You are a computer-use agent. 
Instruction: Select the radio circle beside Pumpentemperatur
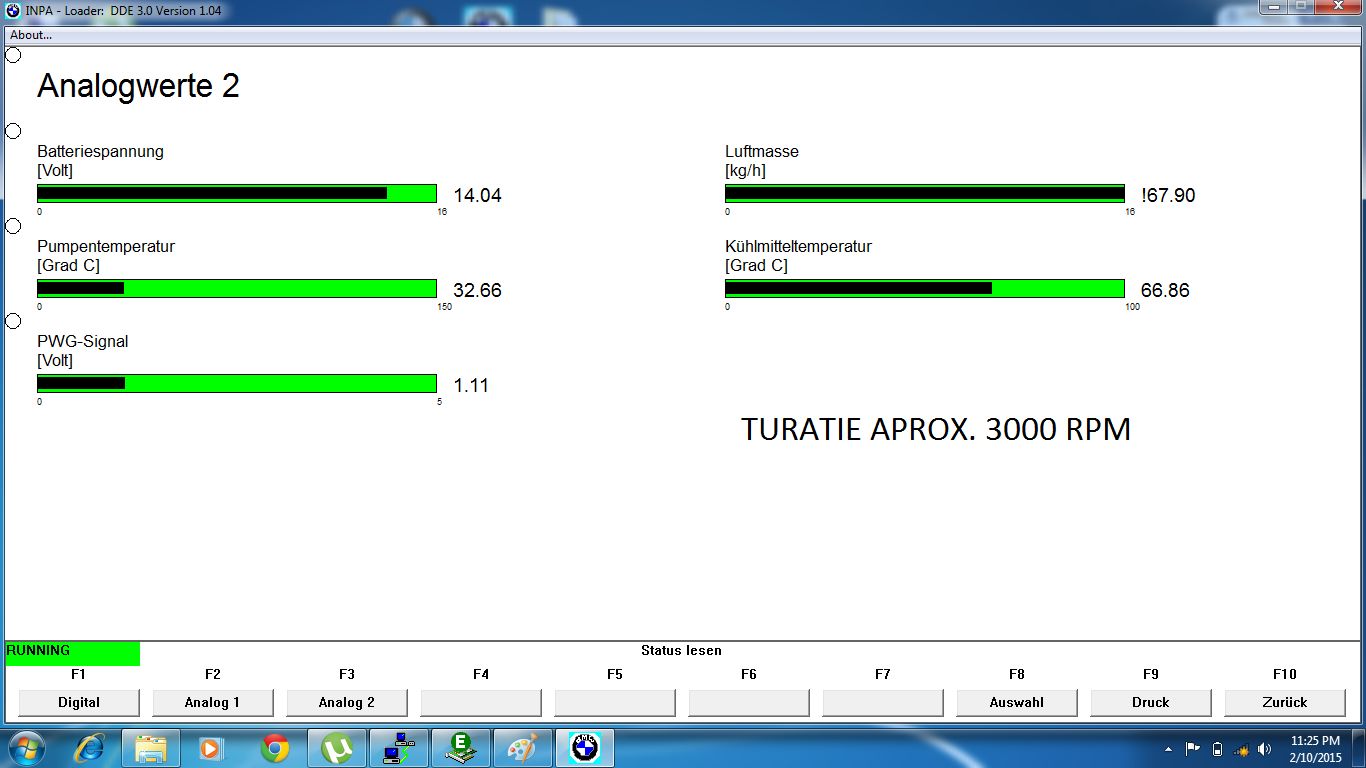coord(14,226)
